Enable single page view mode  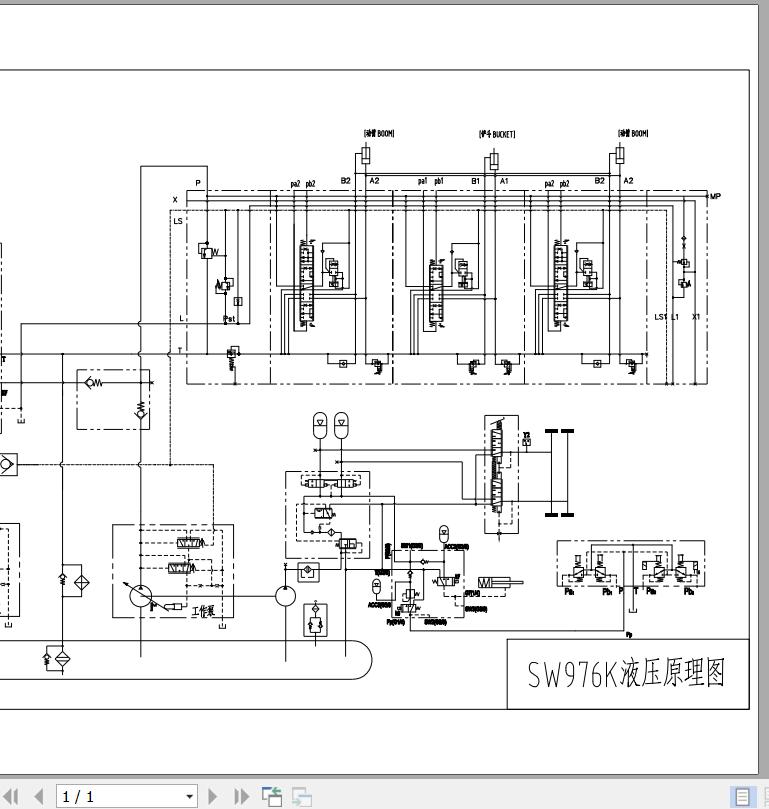point(742,797)
